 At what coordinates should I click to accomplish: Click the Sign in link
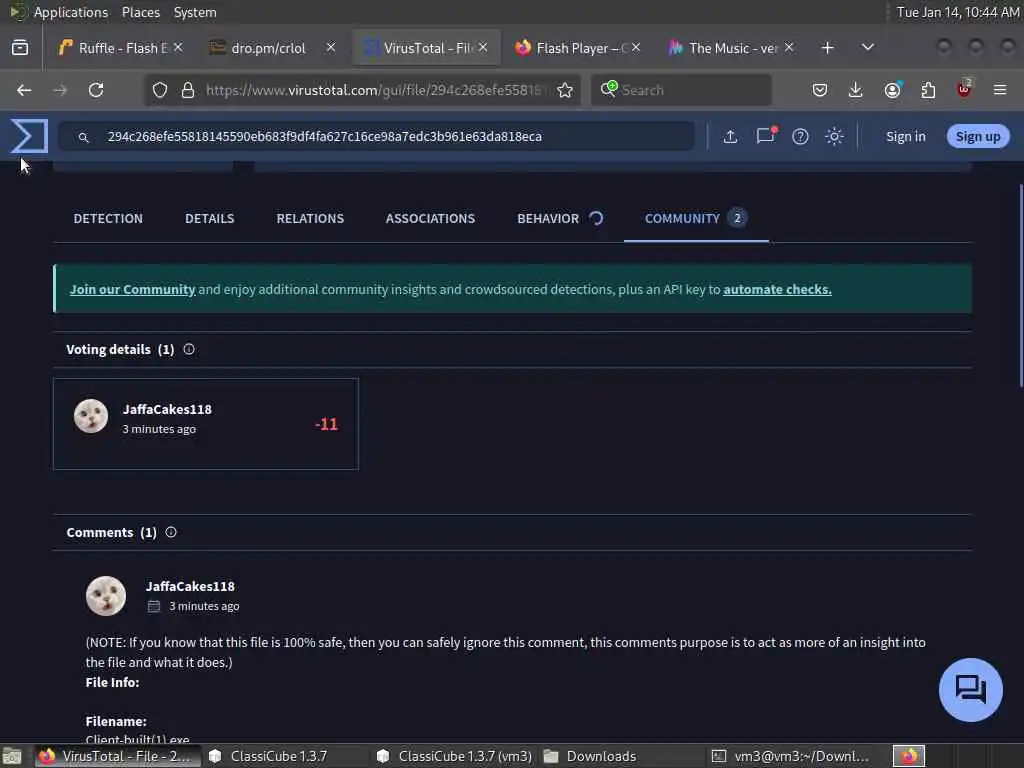tap(906, 136)
